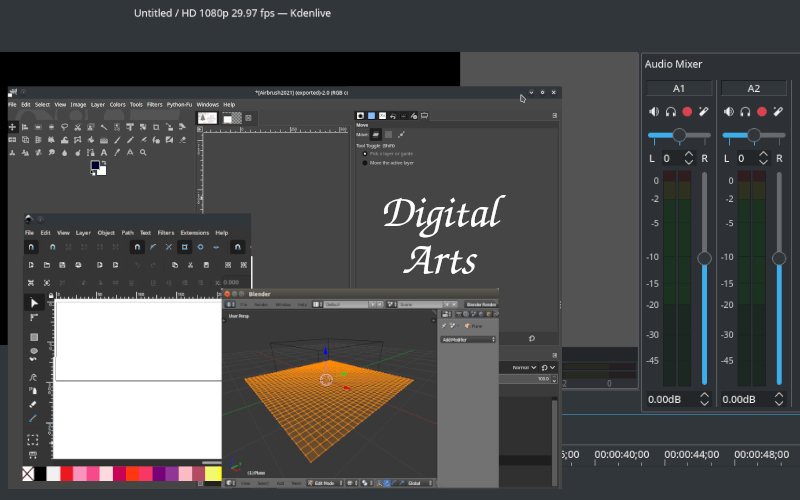Mute the A1 audio channel

pyautogui.click(x=654, y=112)
